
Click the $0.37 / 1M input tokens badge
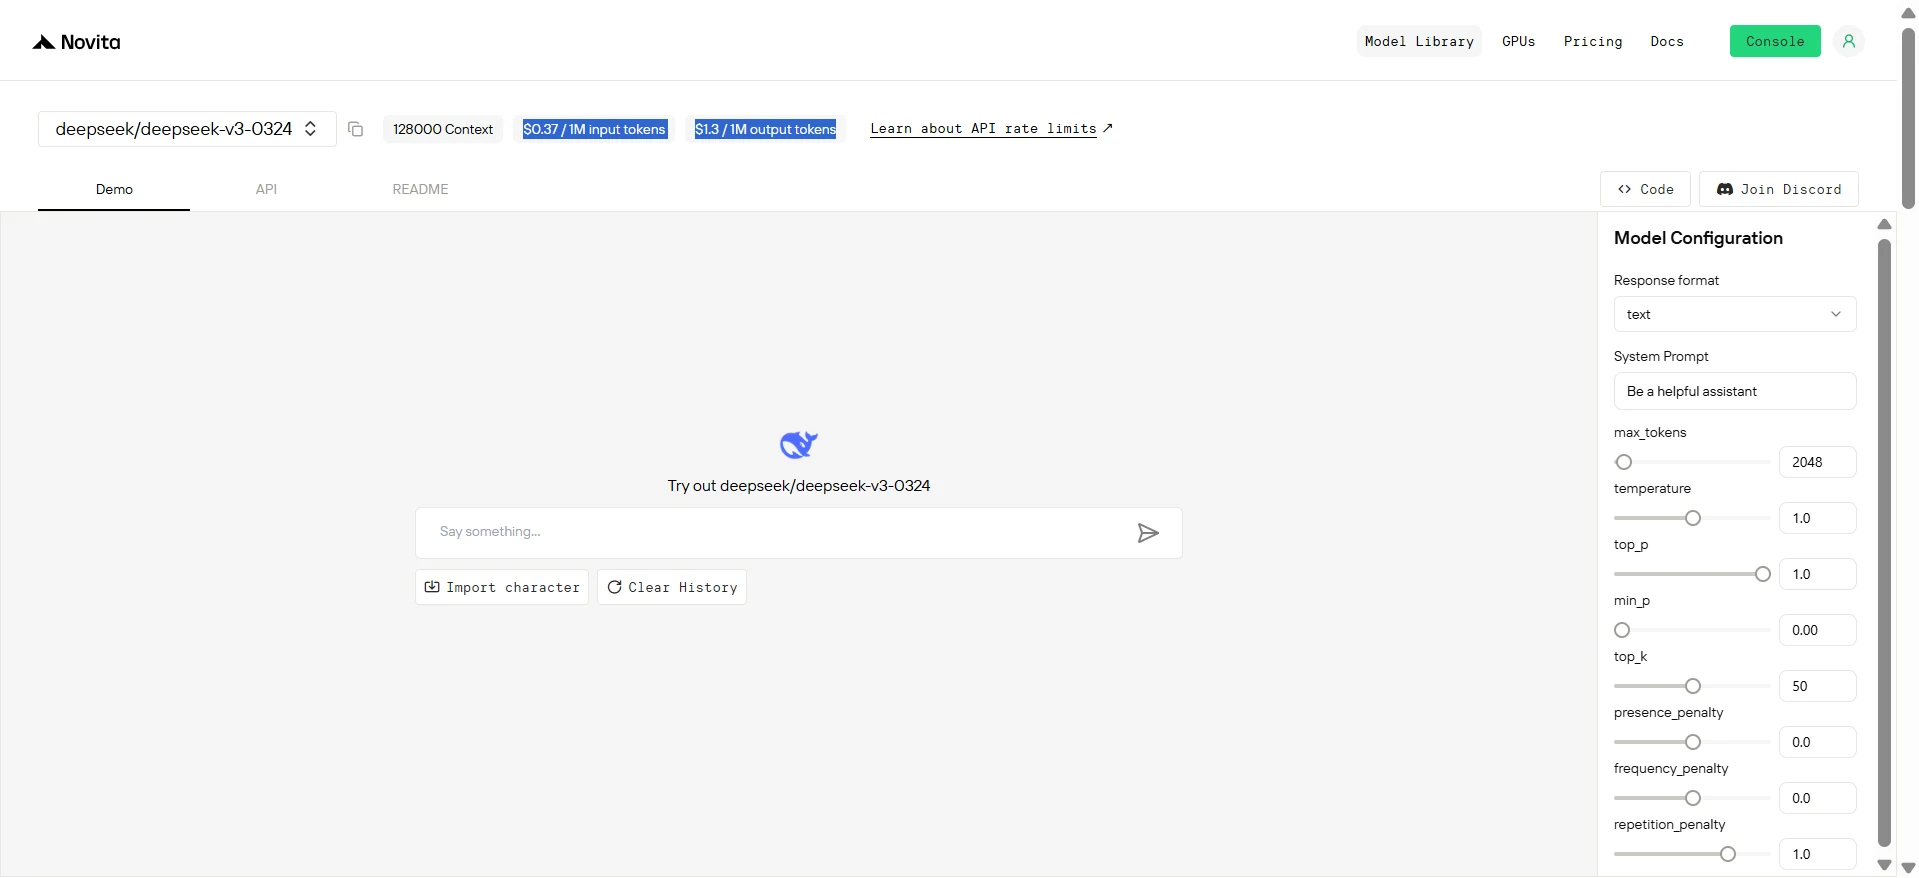click(x=594, y=129)
